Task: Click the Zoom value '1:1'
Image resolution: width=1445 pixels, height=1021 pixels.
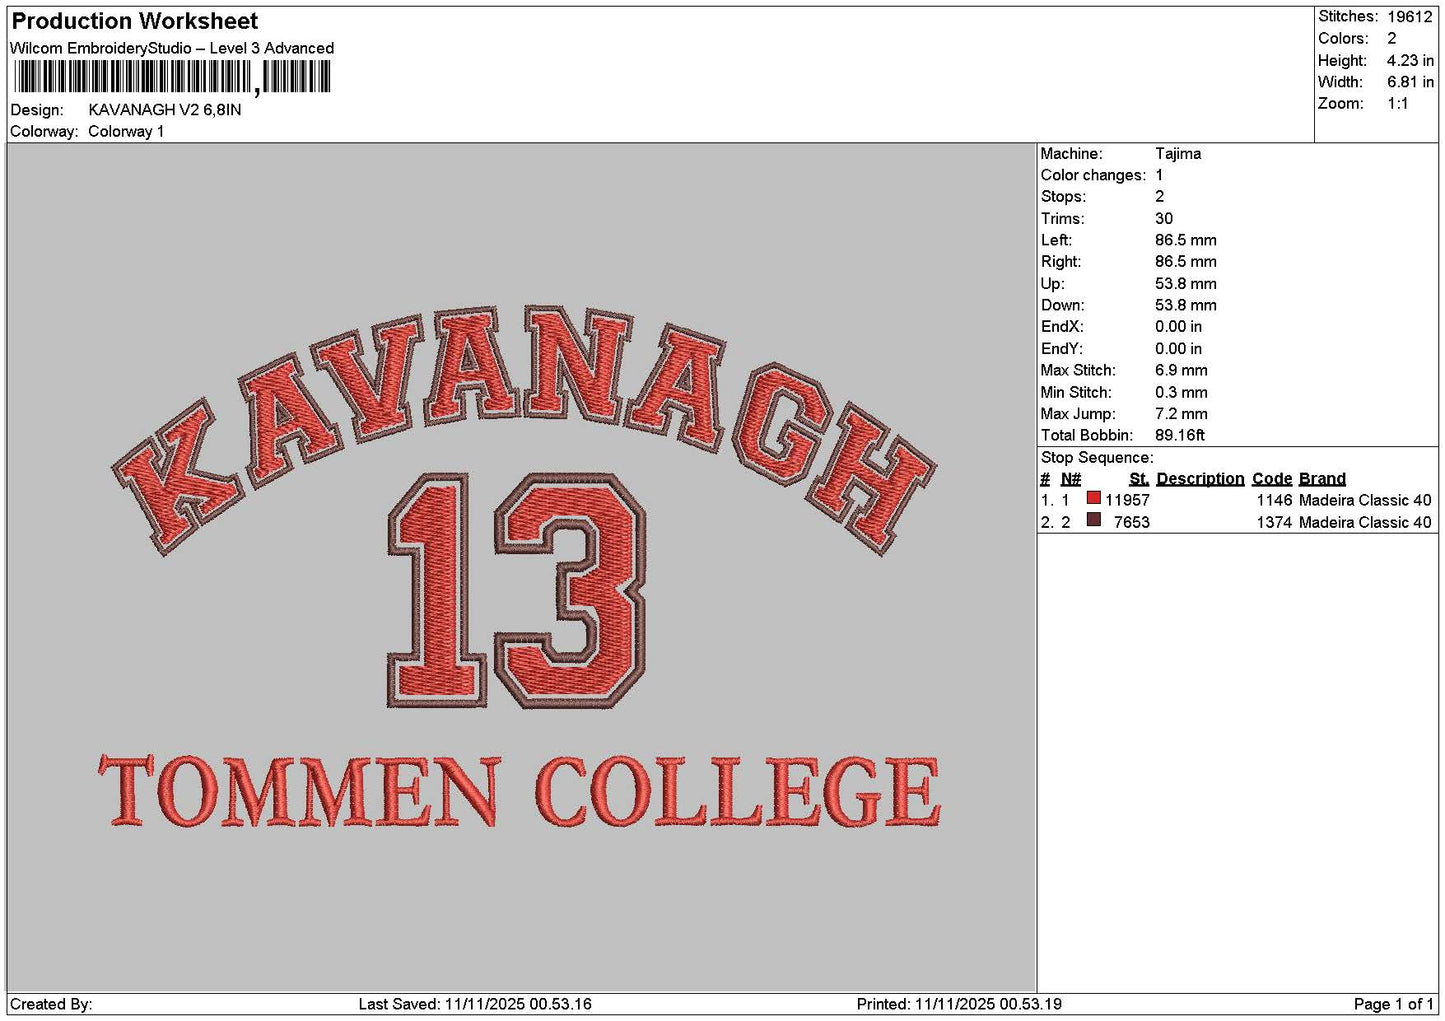Action: click(1398, 104)
